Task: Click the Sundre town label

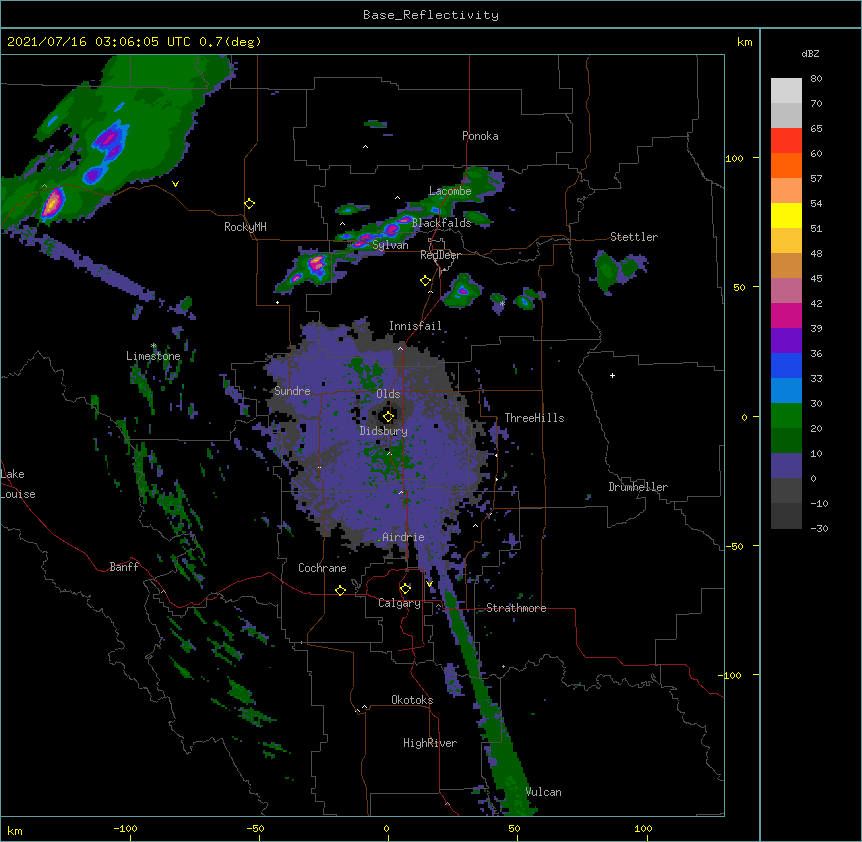Action: (292, 391)
